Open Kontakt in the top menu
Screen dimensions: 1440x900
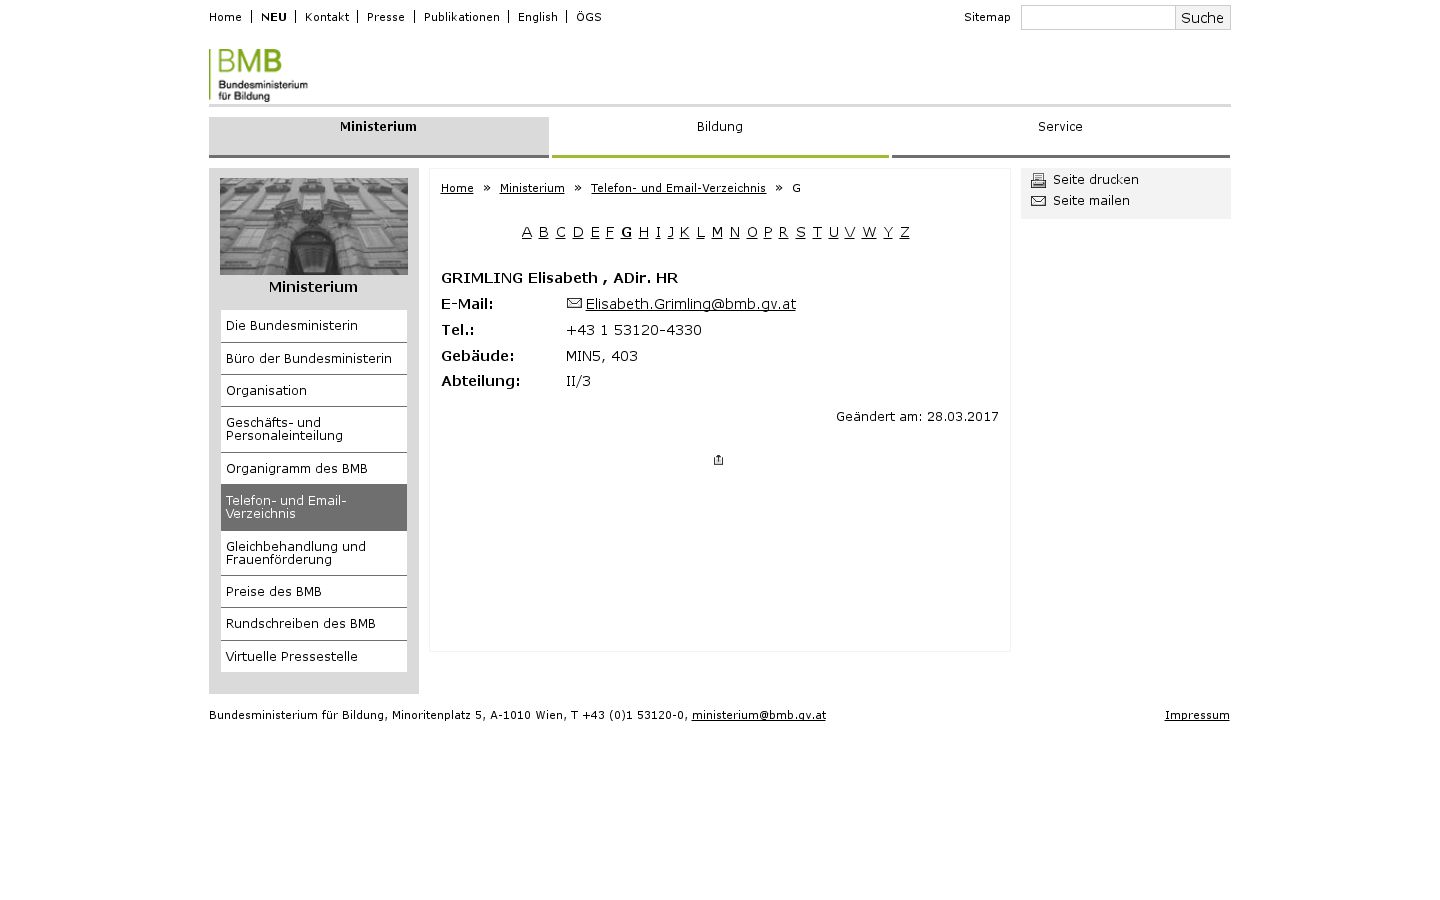pyautogui.click(x=327, y=17)
